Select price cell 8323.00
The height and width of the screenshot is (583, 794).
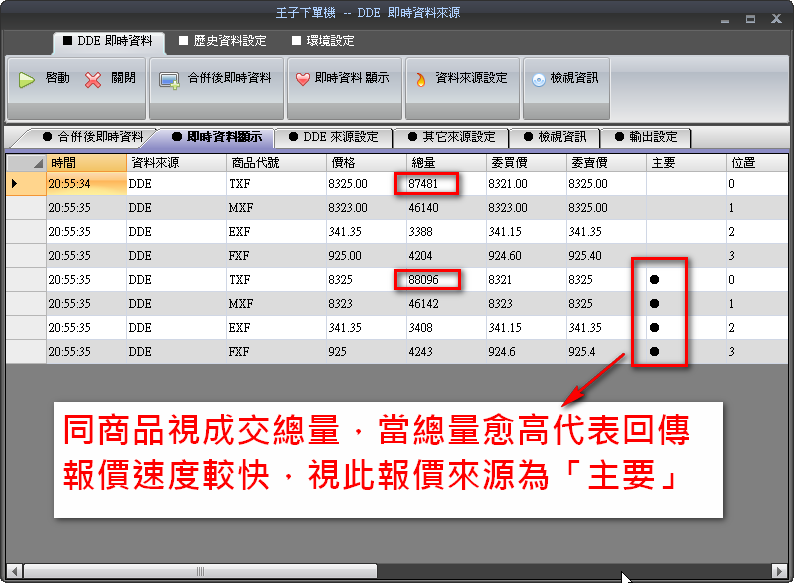367,208
